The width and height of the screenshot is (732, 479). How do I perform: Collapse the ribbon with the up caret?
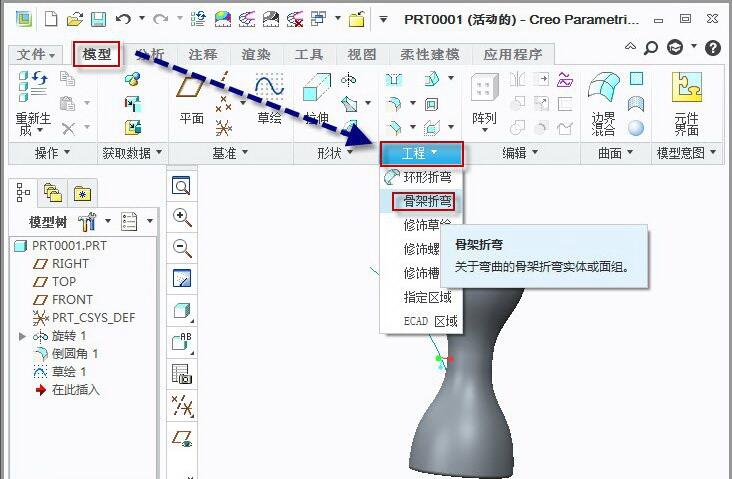630,46
